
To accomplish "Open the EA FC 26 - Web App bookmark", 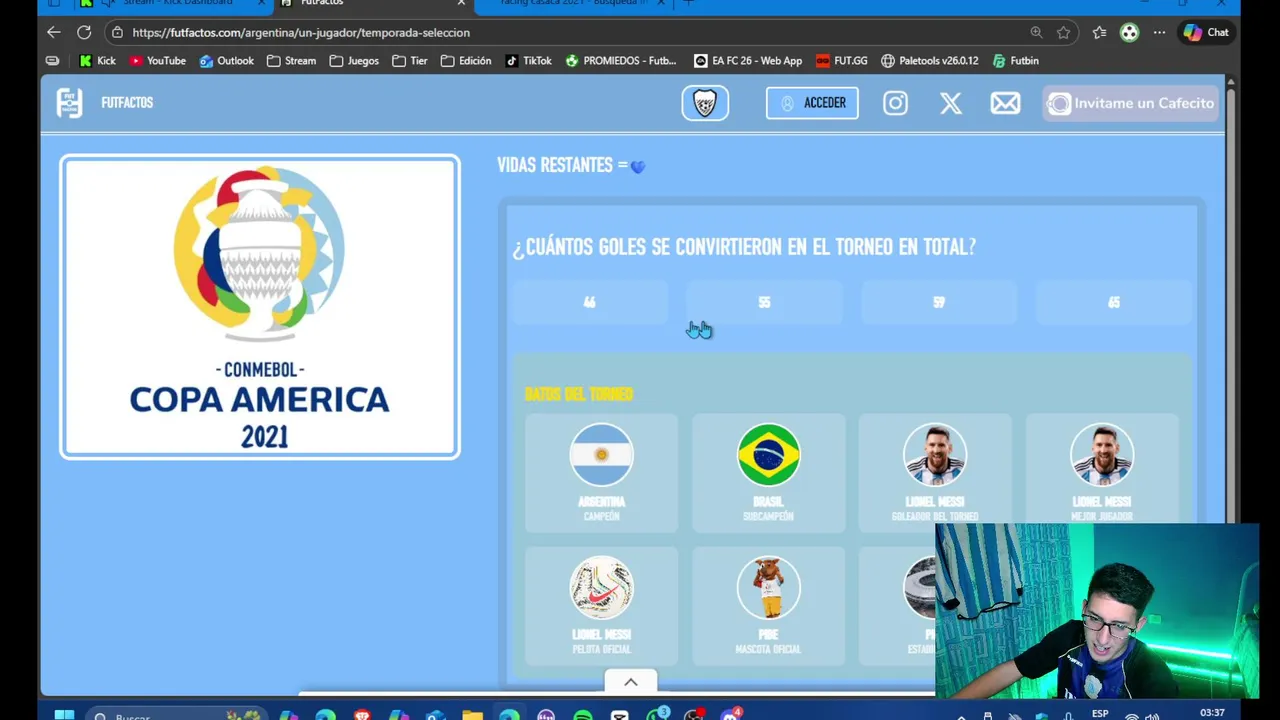I will tap(748, 61).
